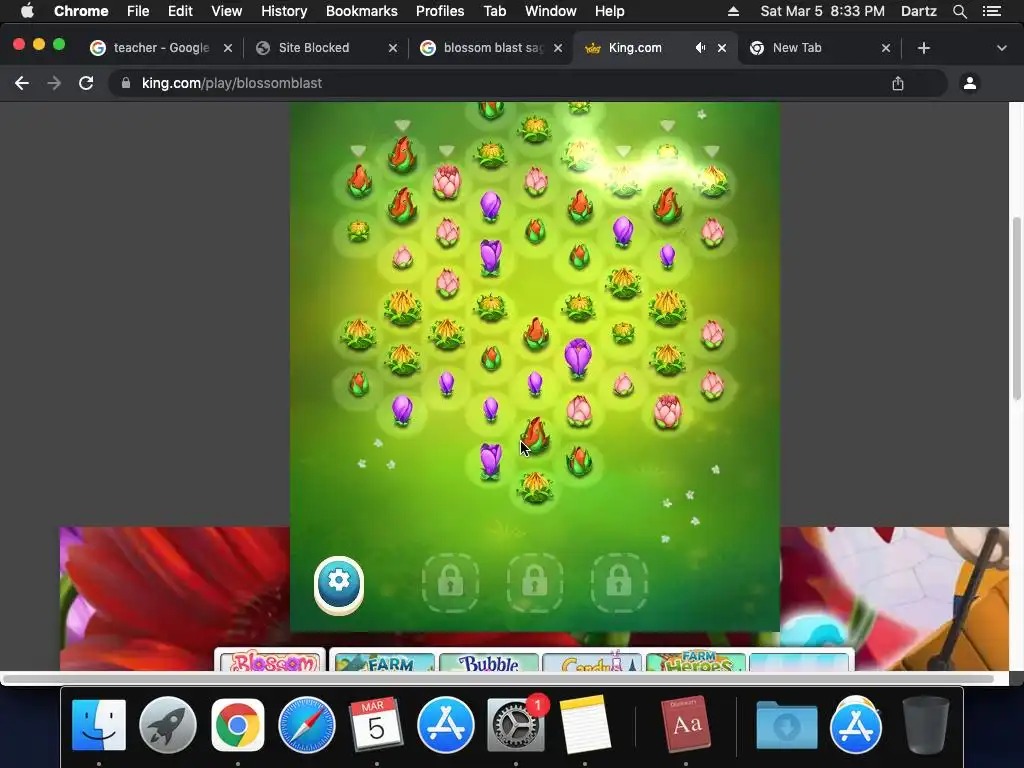
Task: Open Dictionary from the Dock
Action: click(685, 725)
